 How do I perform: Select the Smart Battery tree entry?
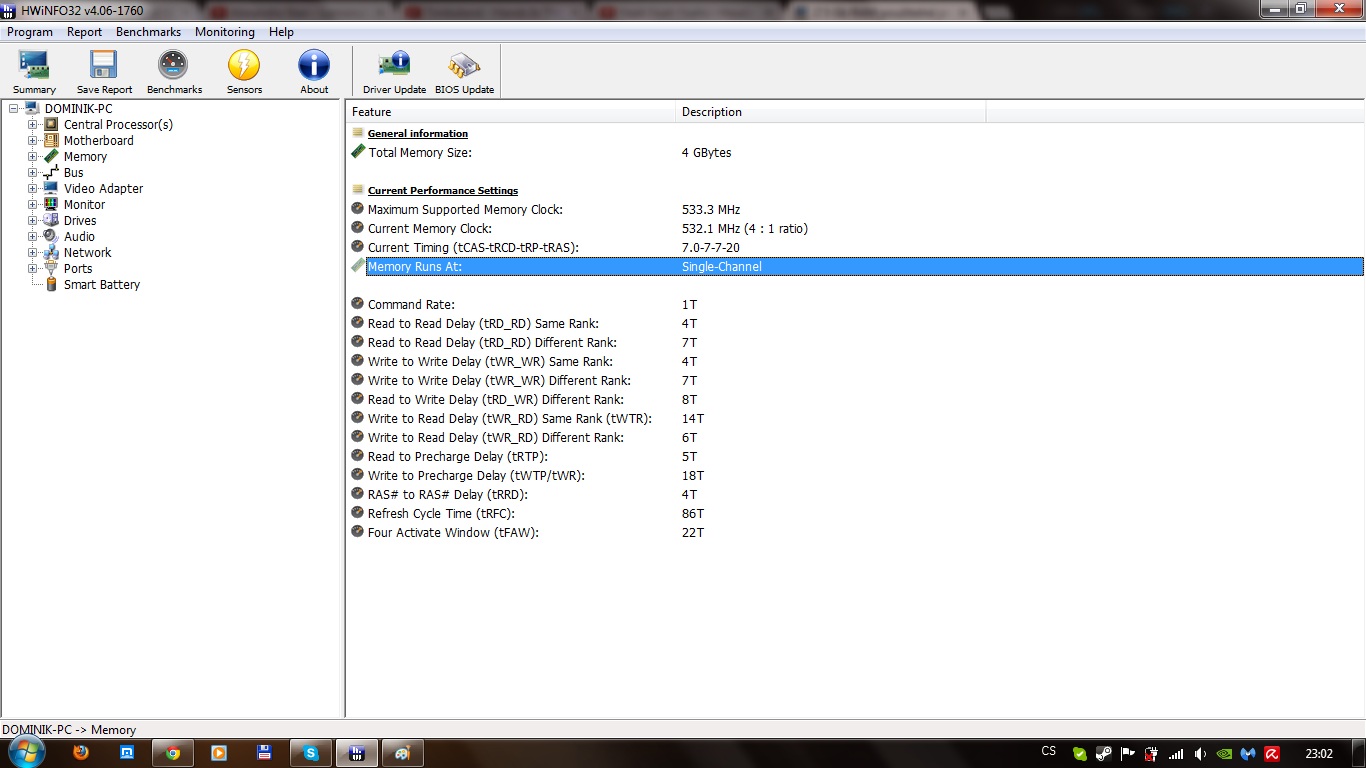[x=101, y=284]
